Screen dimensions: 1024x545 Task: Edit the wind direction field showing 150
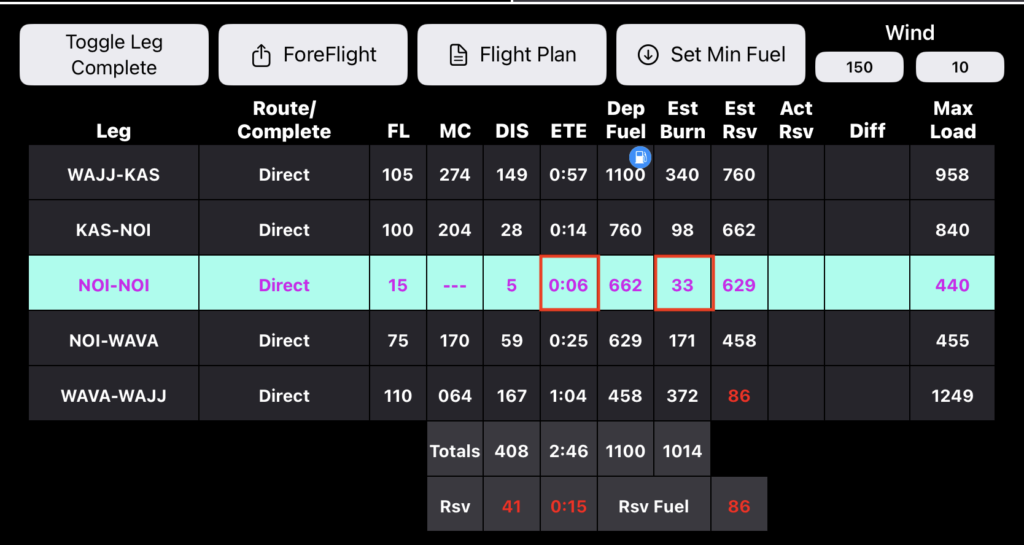click(x=859, y=68)
